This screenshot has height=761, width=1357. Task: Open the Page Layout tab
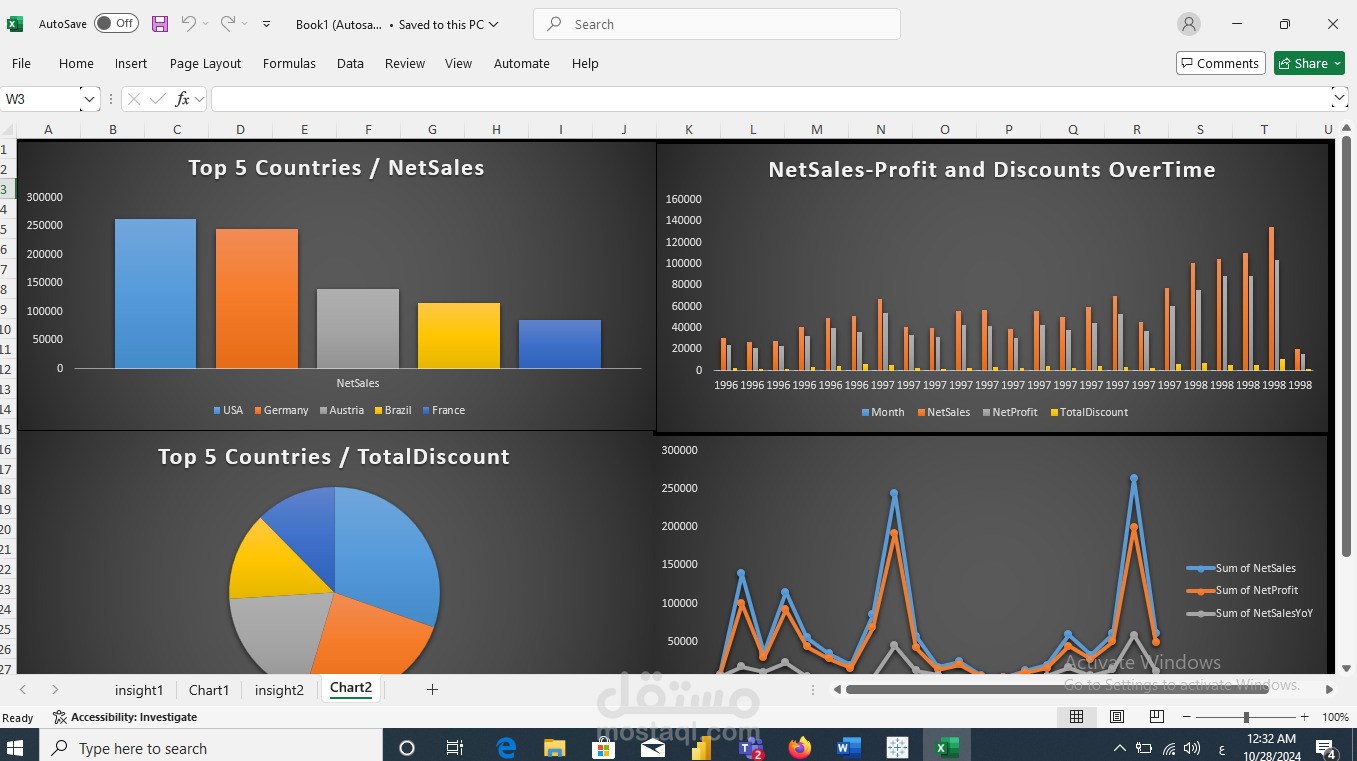click(x=205, y=63)
